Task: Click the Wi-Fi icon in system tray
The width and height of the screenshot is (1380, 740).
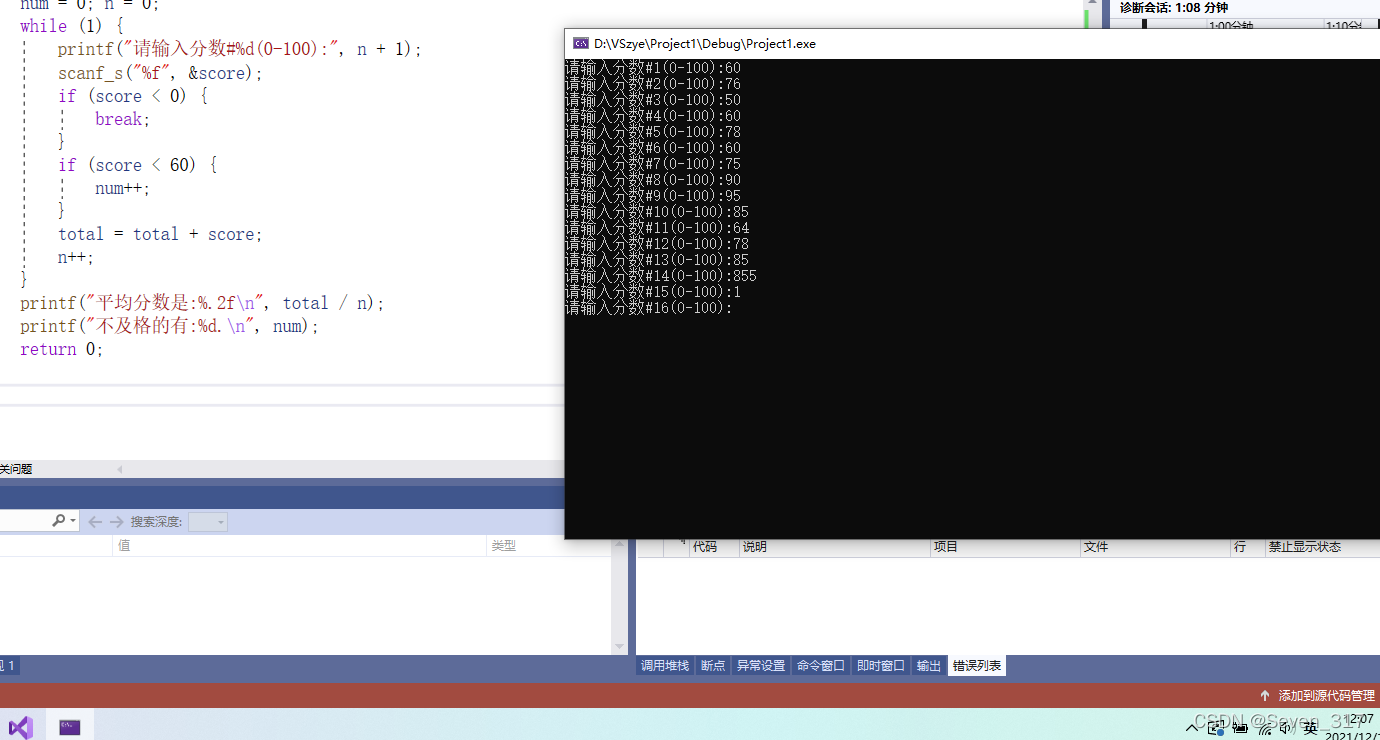Action: (x=1264, y=728)
